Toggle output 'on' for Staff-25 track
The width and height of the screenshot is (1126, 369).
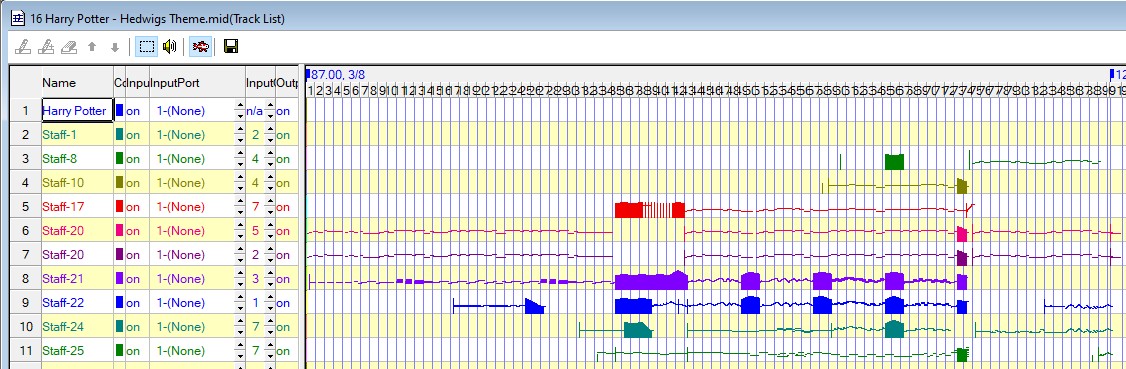[x=284, y=350]
